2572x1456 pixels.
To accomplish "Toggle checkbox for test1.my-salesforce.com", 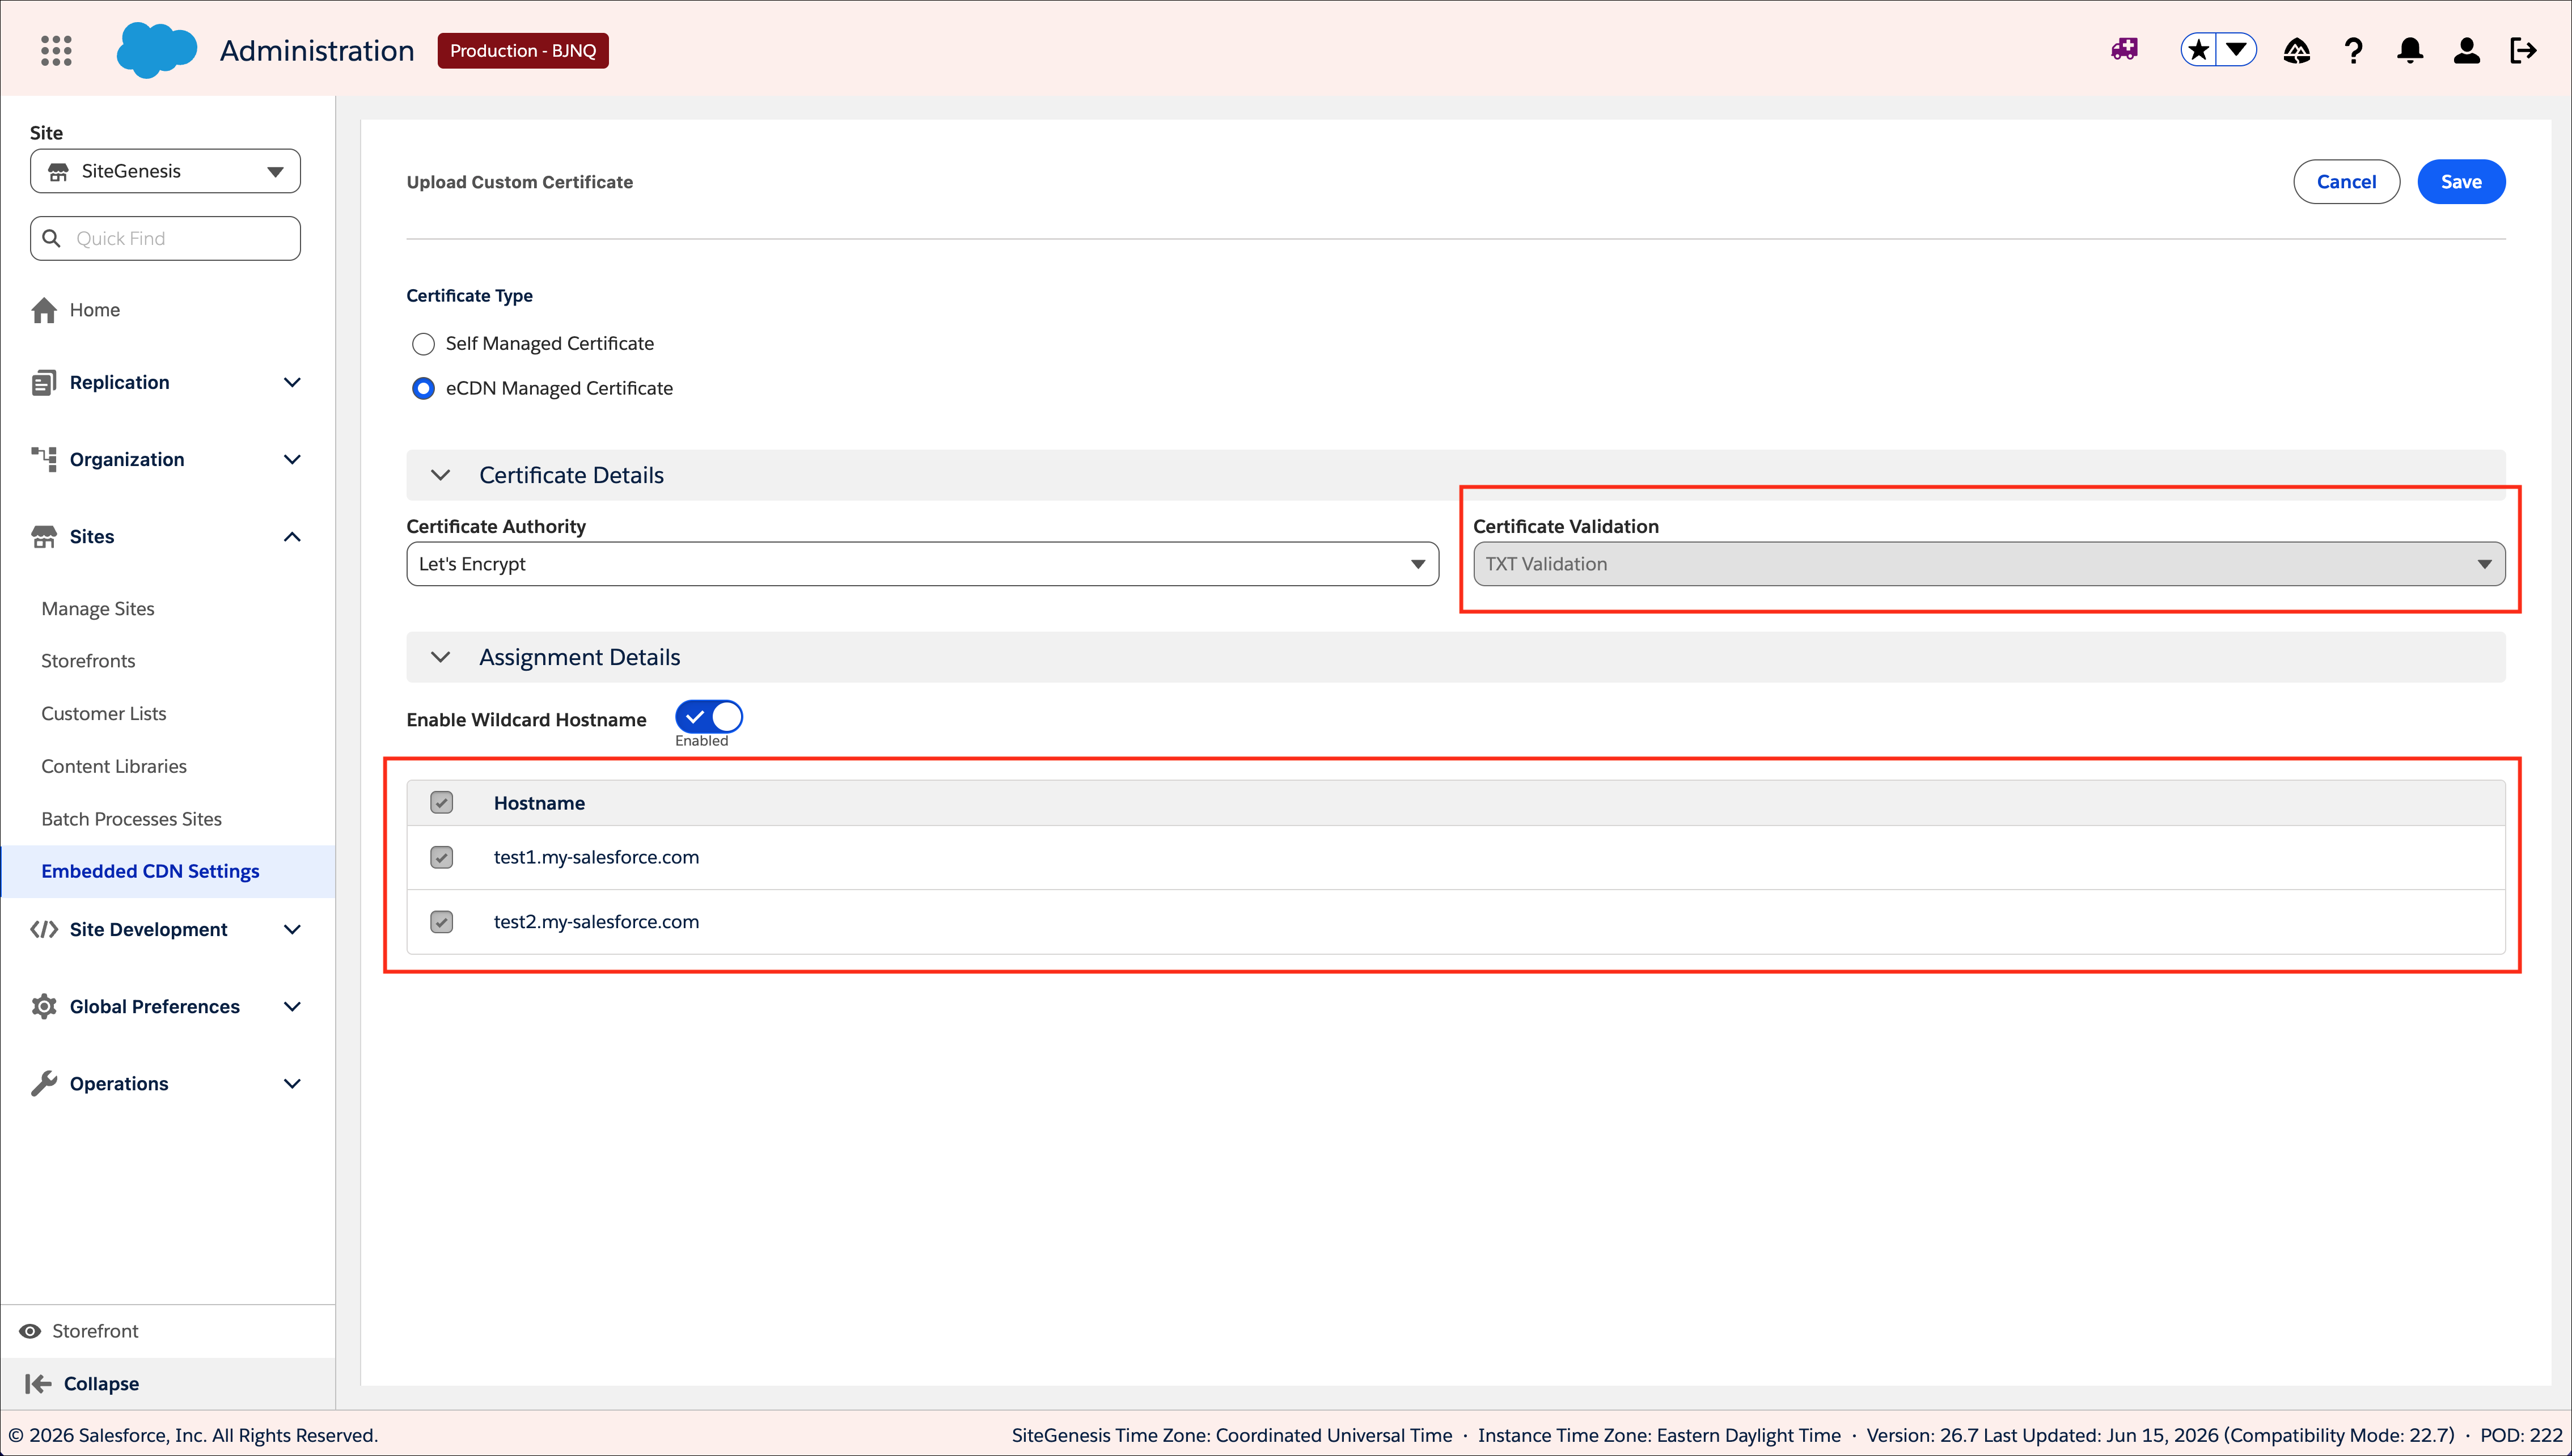I will click(441, 857).
